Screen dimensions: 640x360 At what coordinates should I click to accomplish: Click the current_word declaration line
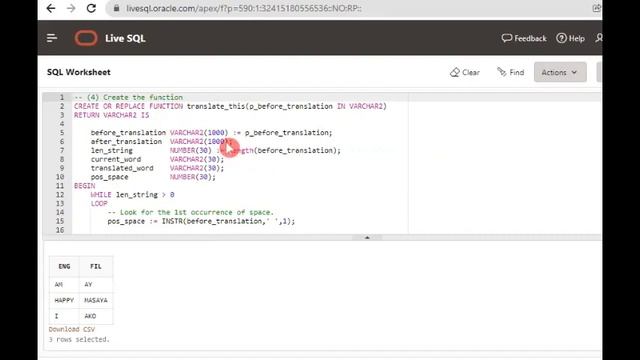pyautogui.click(x=157, y=159)
